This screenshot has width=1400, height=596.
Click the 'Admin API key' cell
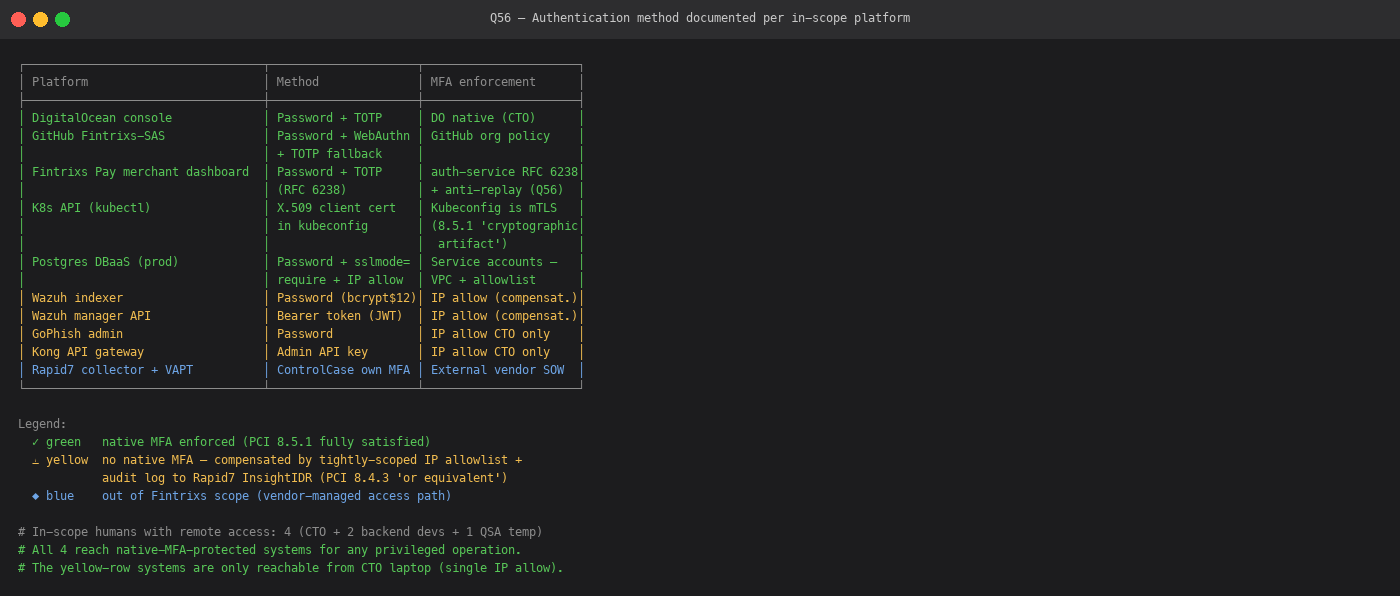point(322,352)
